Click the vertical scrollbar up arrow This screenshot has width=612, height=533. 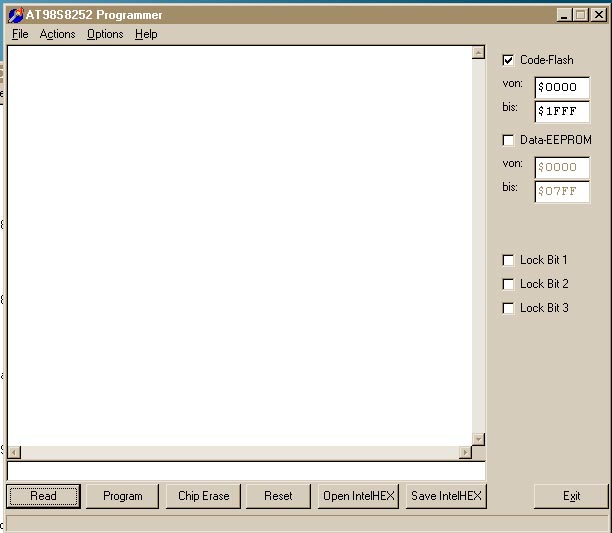tap(479, 52)
